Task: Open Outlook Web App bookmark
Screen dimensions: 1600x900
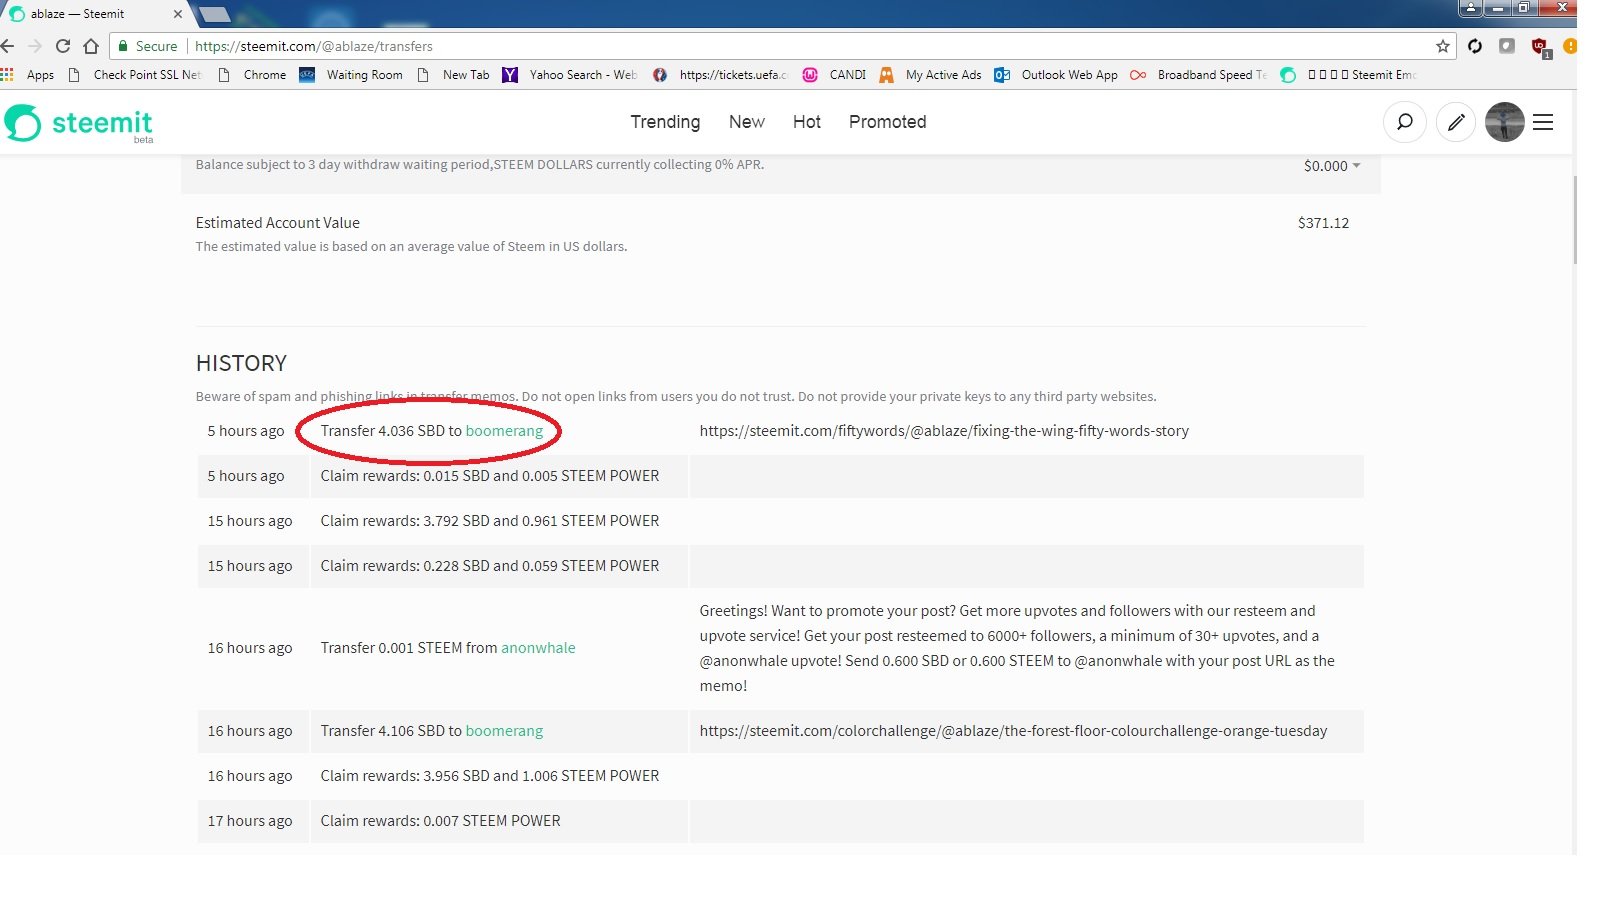Action: click(x=1056, y=75)
